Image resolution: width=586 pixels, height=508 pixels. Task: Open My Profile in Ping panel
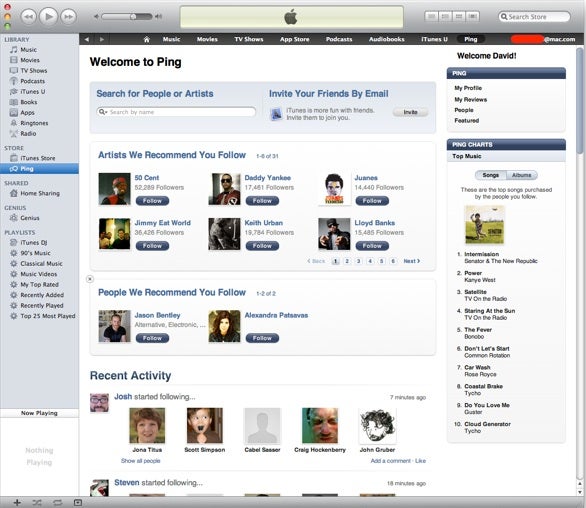point(468,88)
